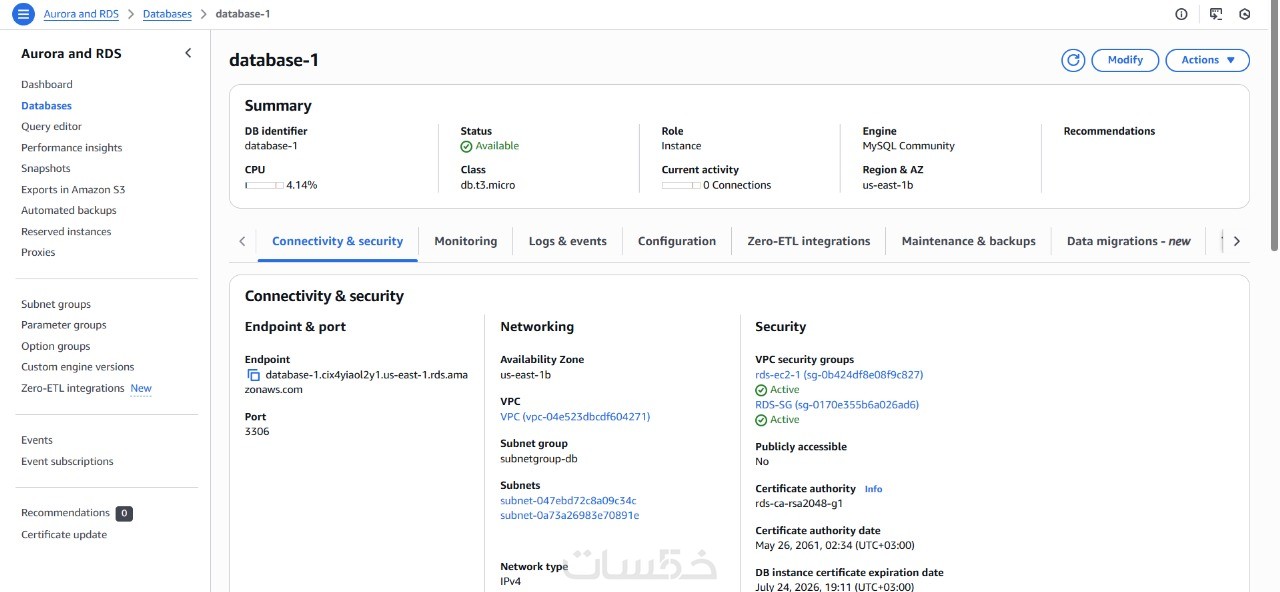
Task: Open the Logs & events tab
Action: pyautogui.click(x=567, y=241)
